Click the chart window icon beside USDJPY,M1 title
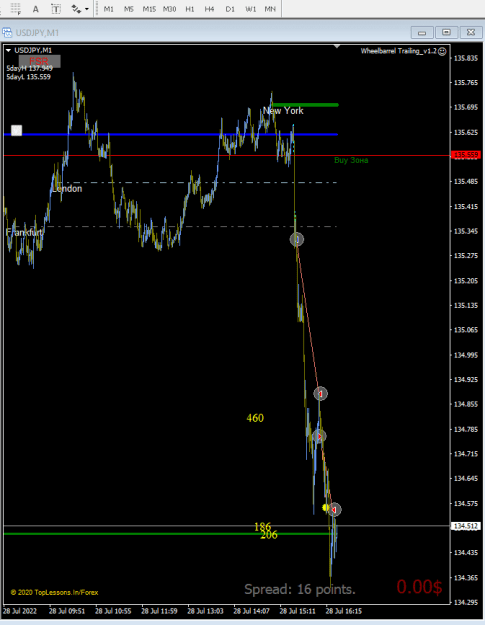 click(x=7, y=32)
